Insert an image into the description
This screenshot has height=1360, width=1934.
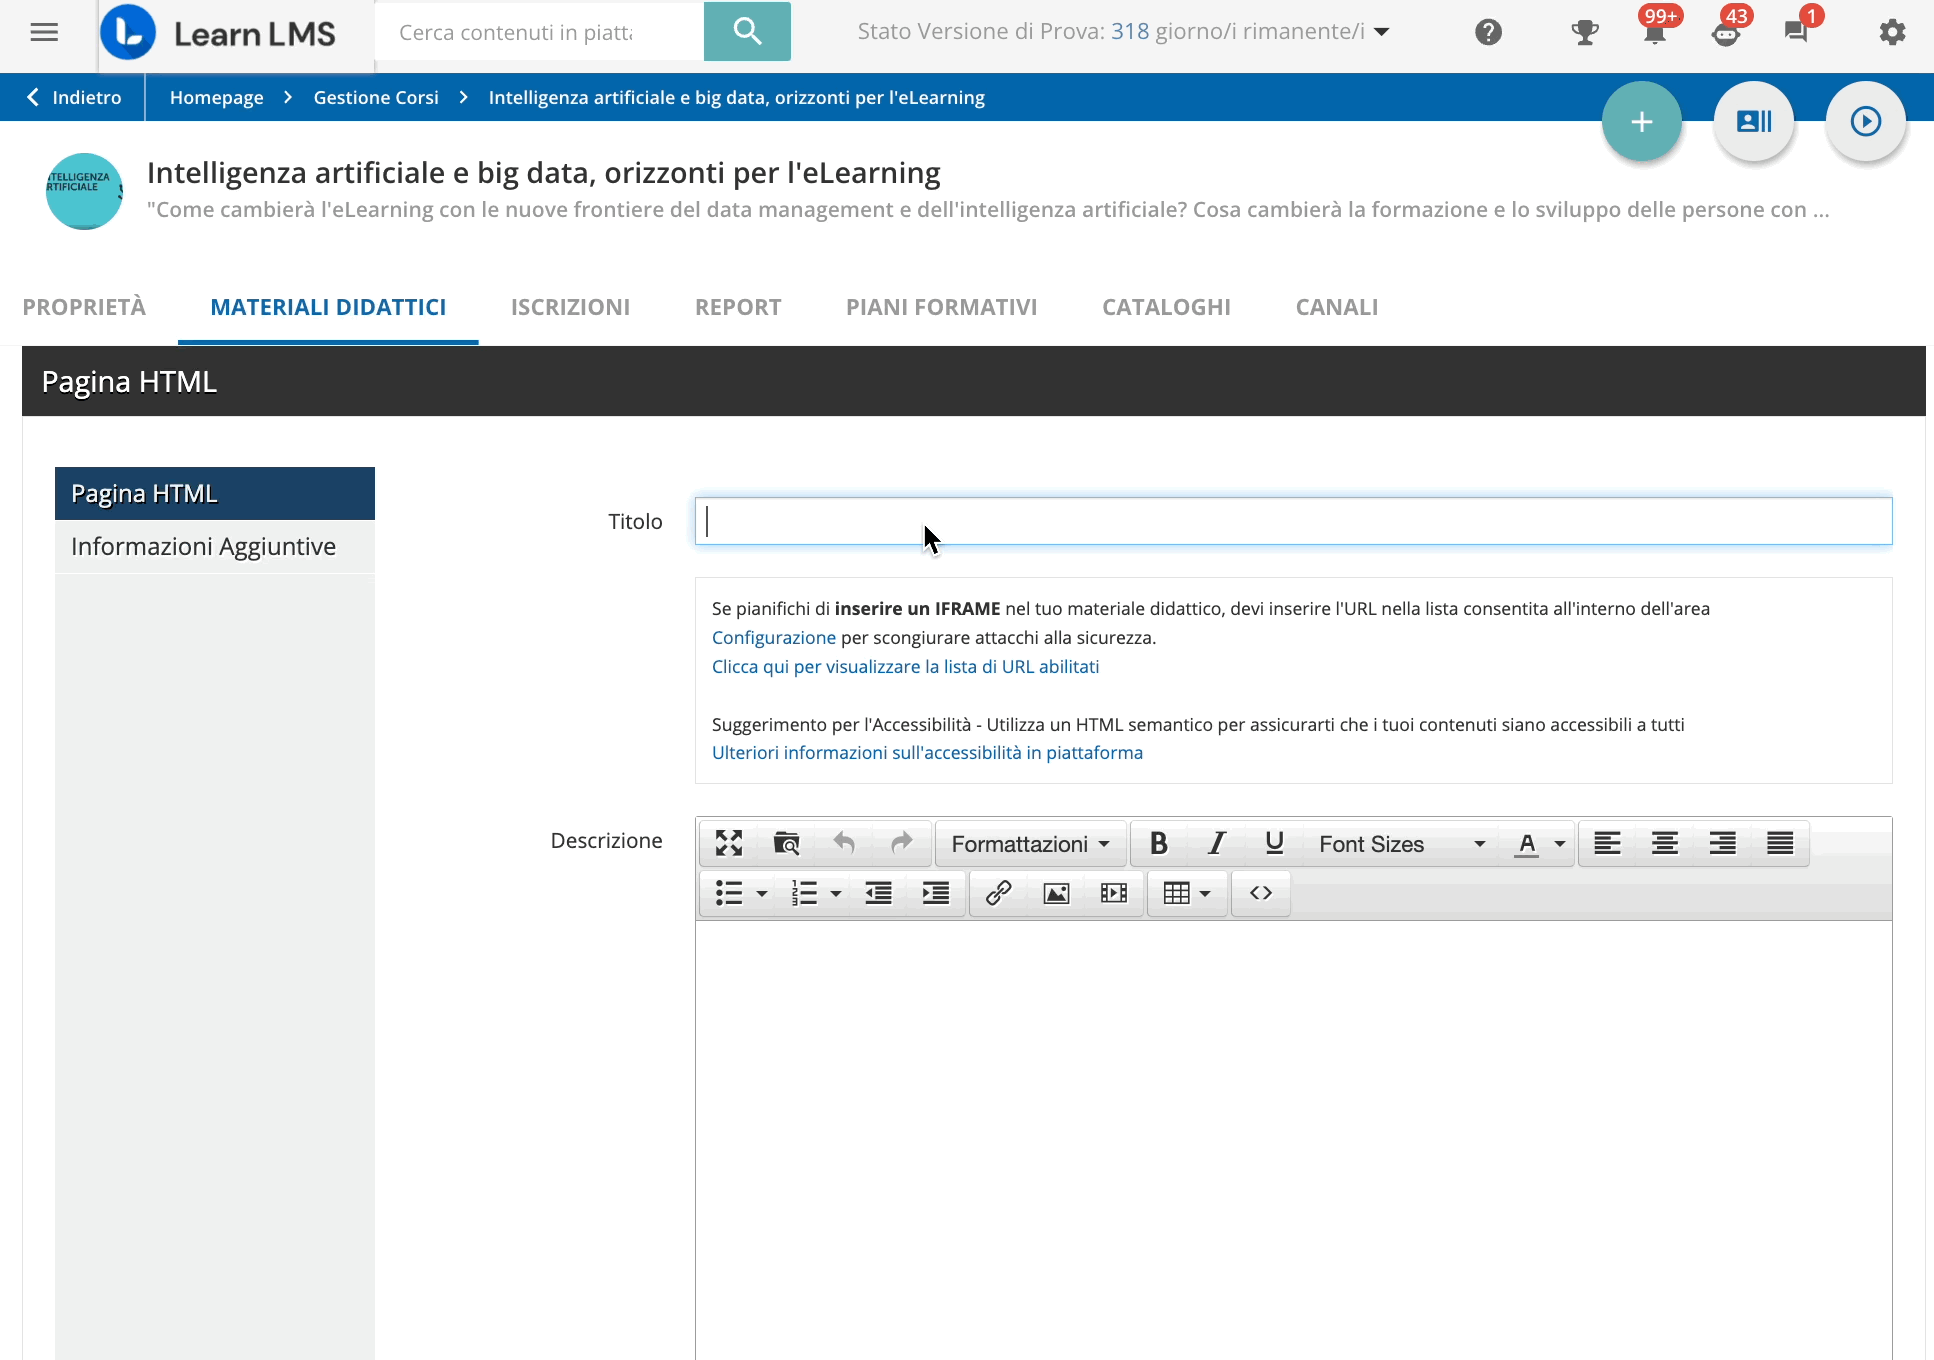tap(1056, 893)
